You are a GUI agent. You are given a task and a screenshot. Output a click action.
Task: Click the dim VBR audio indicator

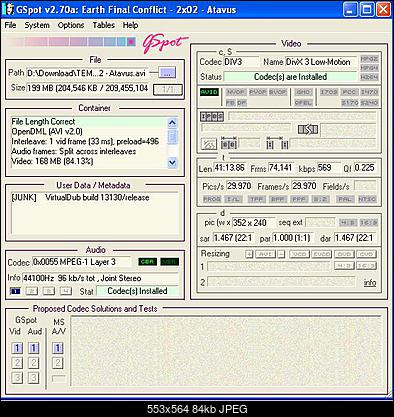169,262
